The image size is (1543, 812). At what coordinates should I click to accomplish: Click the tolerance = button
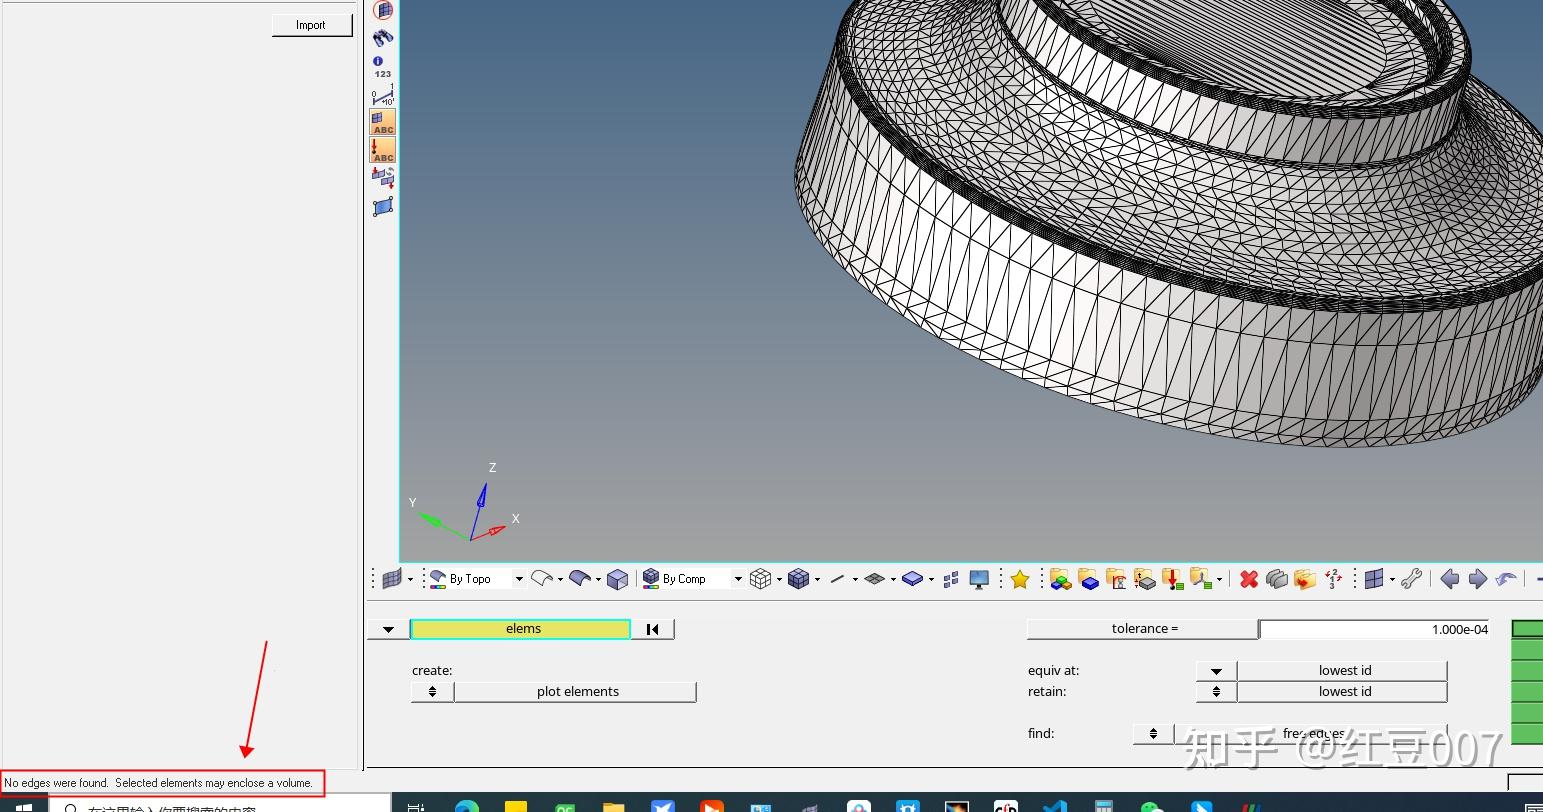click(x=1143, y=629)
